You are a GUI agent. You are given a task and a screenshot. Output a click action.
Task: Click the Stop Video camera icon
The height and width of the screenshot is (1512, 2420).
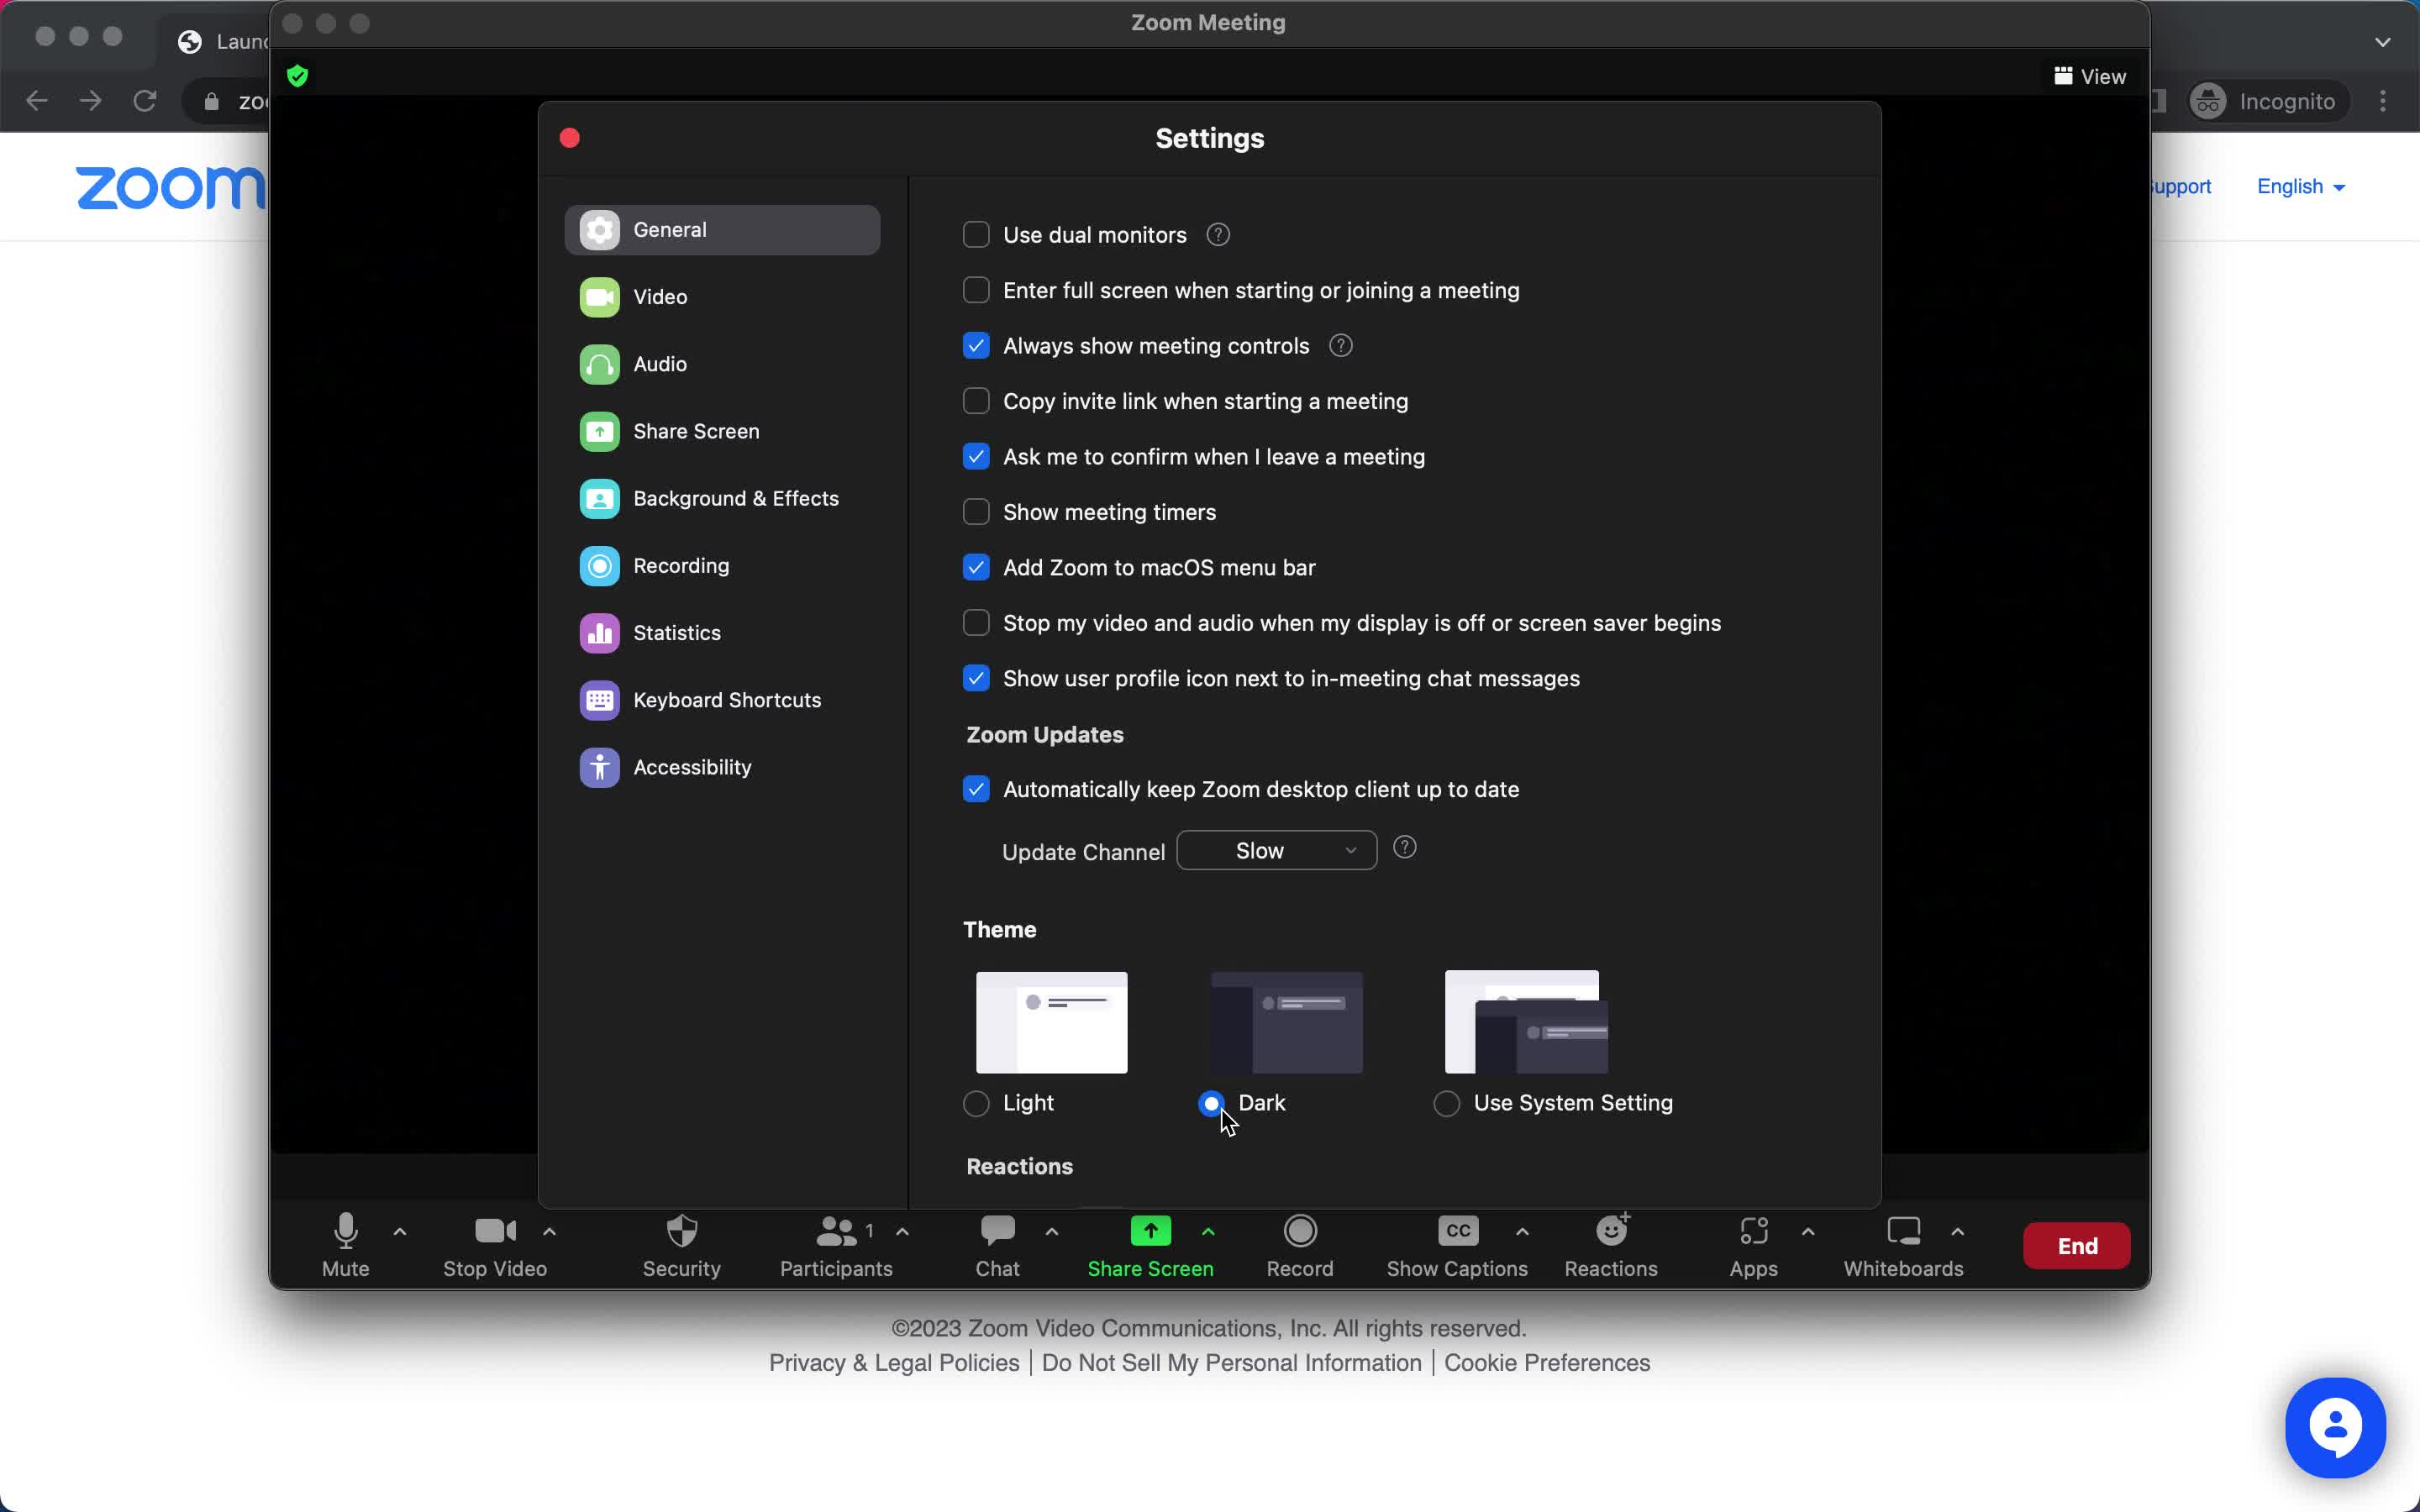(x=493, y=1230)
